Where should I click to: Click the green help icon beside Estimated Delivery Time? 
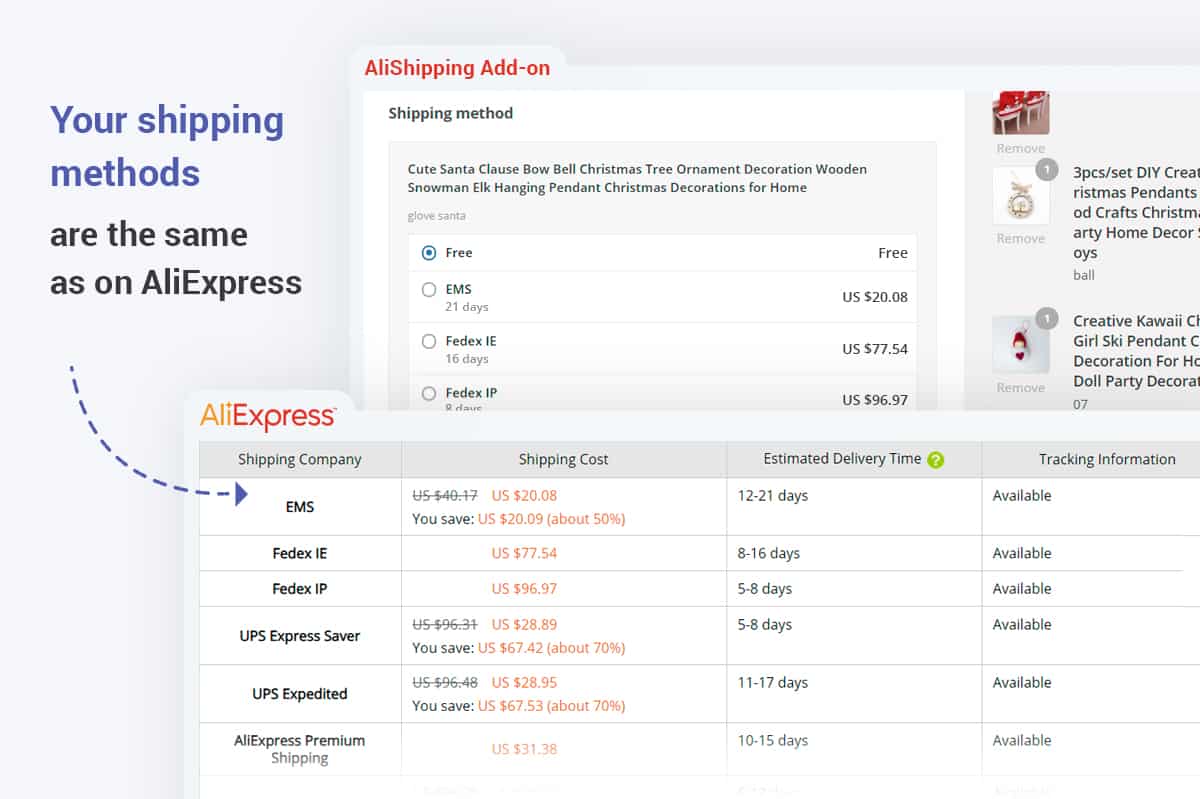pyautogui.click(x=935, y=460)
